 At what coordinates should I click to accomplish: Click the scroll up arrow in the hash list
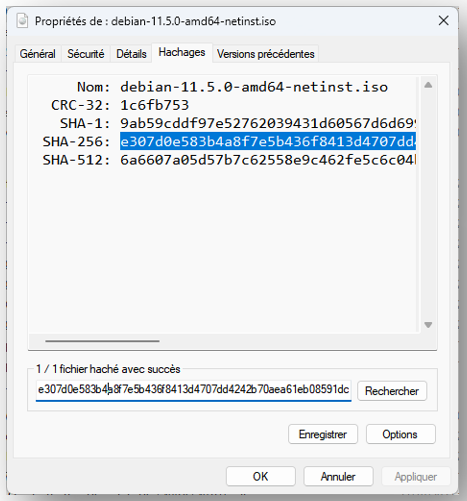coord(428,85)
